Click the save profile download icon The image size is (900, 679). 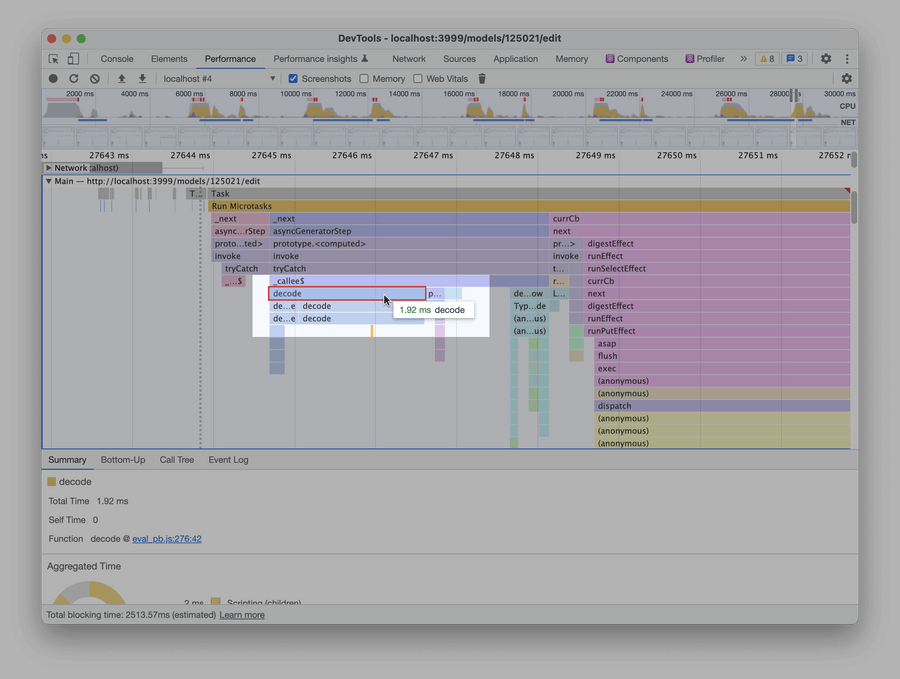click(142, 79)
